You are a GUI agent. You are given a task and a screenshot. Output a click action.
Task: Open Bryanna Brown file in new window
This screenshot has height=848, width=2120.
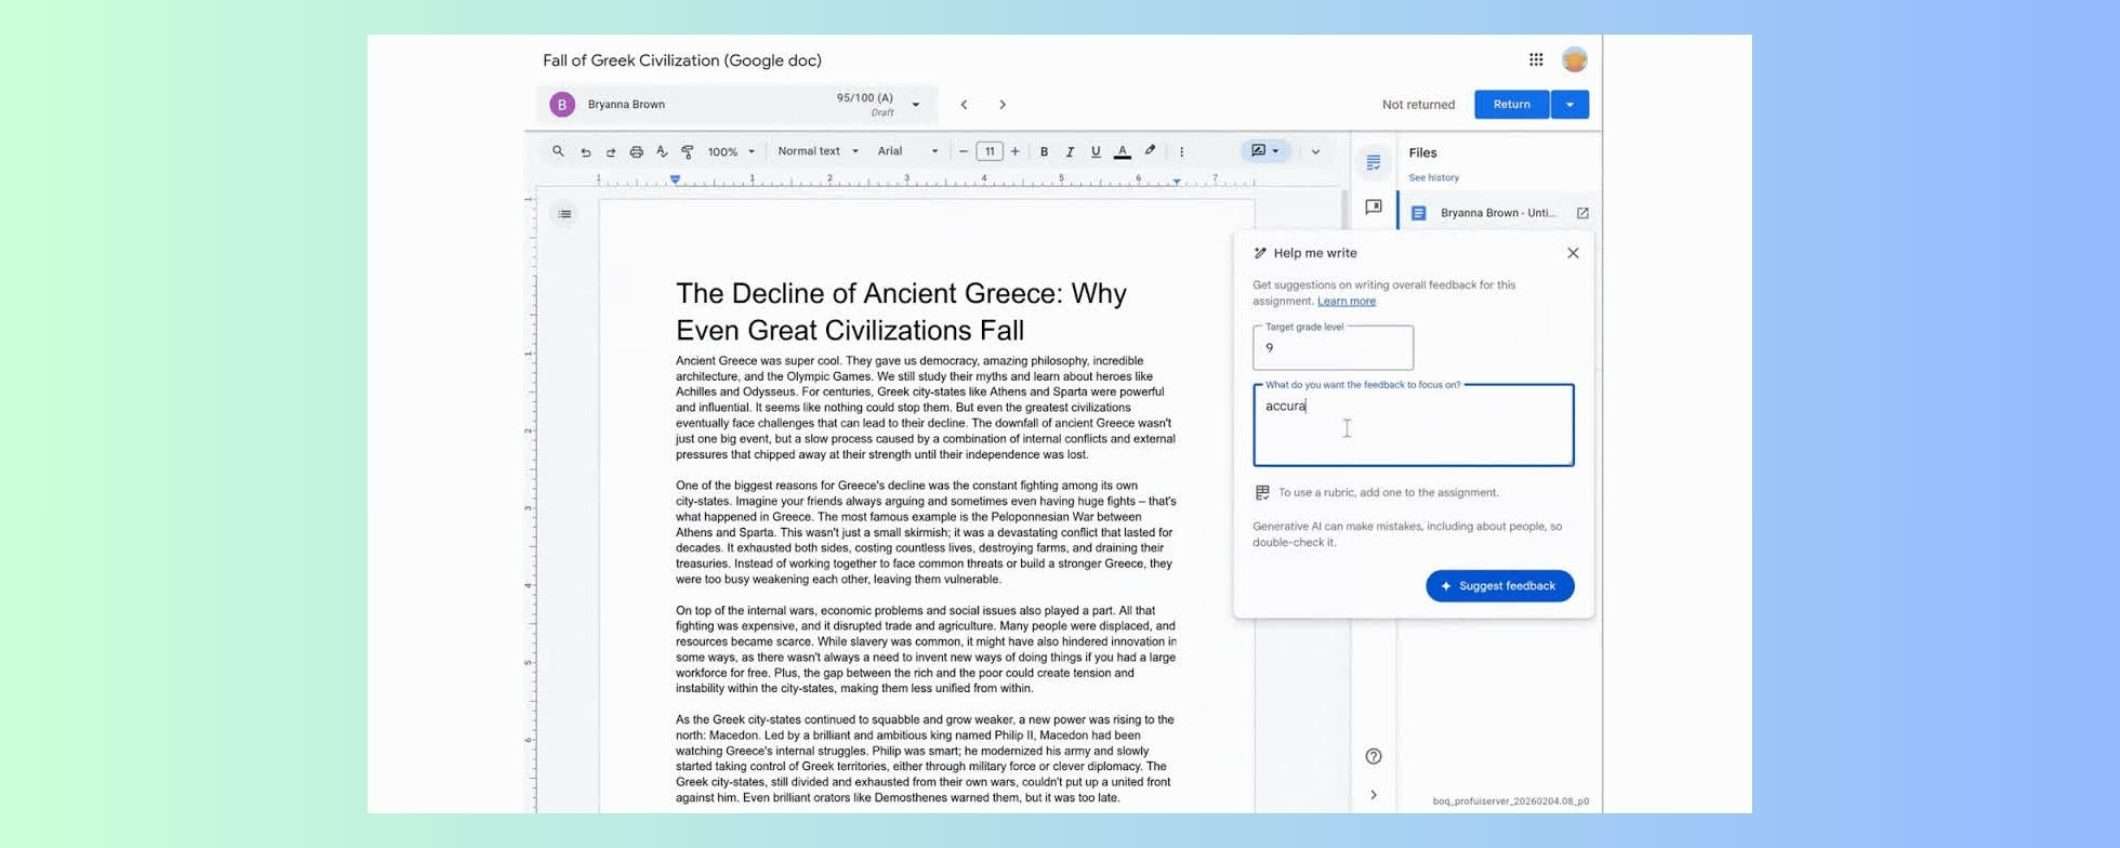[x=1582, y=213]
